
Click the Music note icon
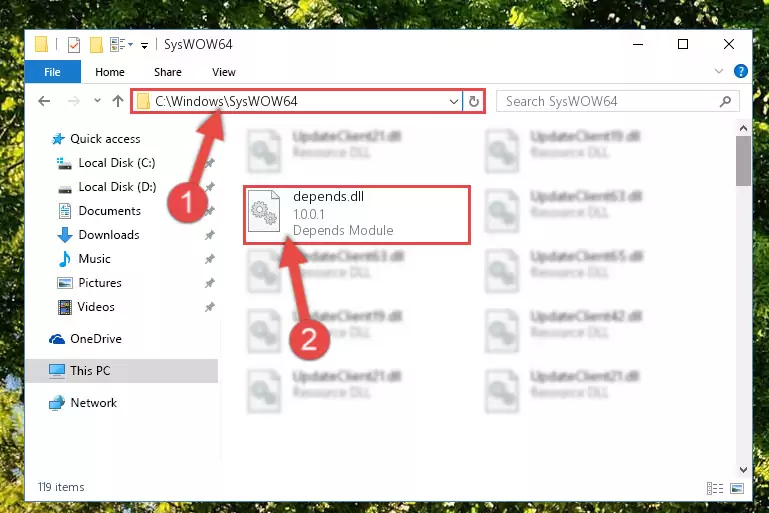[65, 259]
